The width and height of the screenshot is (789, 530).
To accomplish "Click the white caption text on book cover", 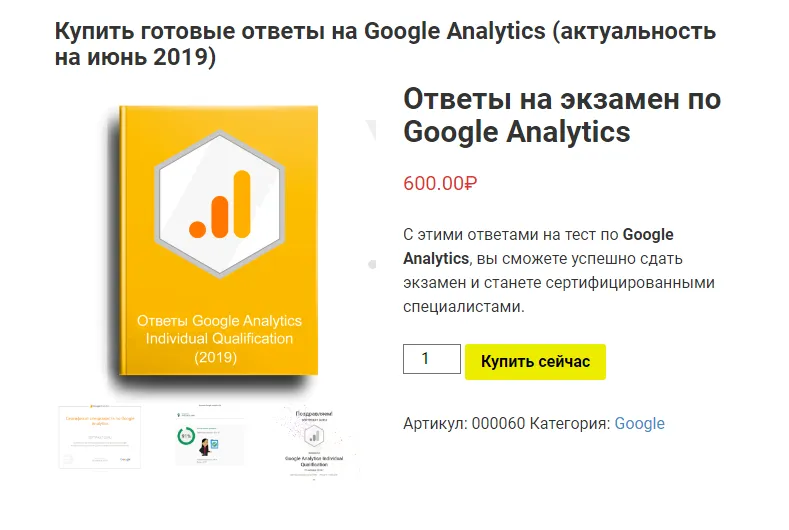I will [x=218, y=338].
